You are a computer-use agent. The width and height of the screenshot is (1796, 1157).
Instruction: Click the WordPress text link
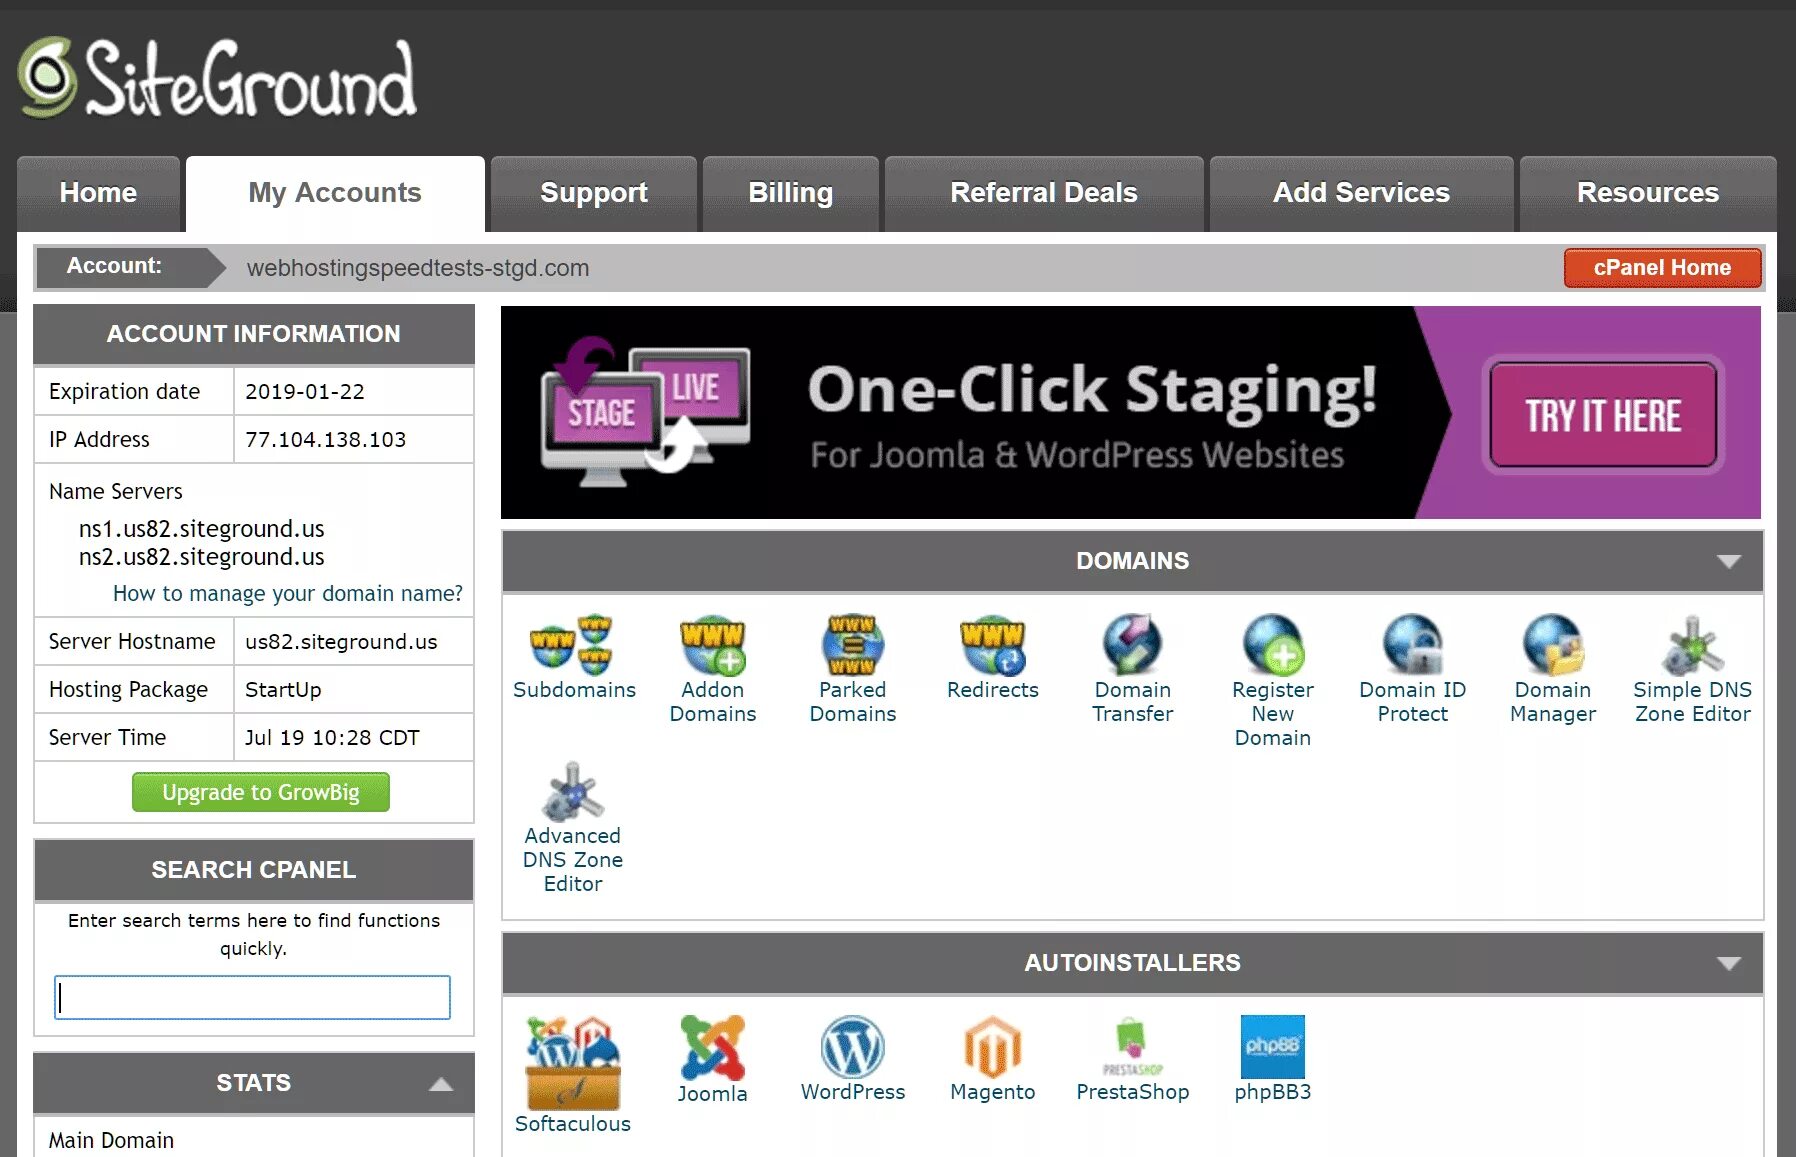coord(853,1092)
